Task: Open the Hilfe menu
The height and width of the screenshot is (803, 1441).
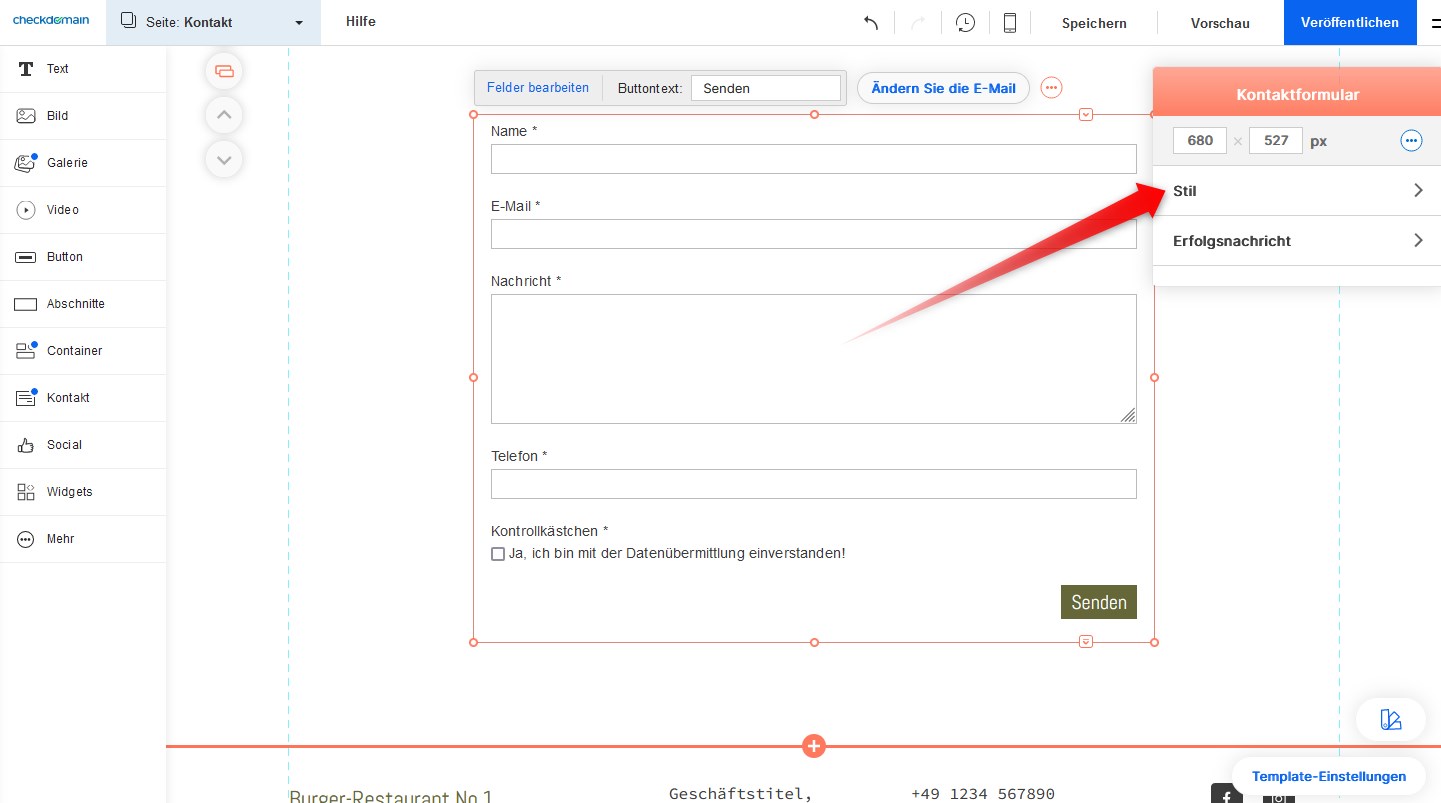Action: (x=361, y=22)
